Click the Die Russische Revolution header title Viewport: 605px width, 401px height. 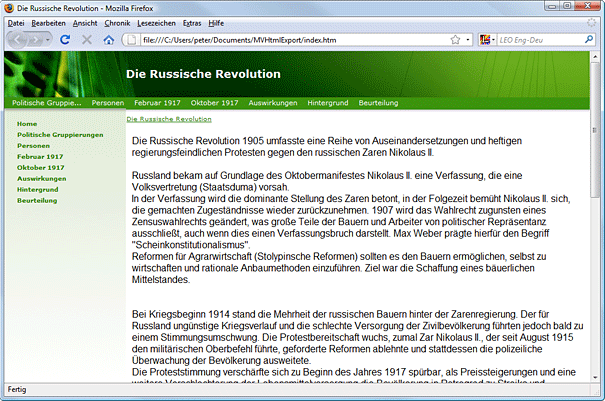click(x=203, y=74)
